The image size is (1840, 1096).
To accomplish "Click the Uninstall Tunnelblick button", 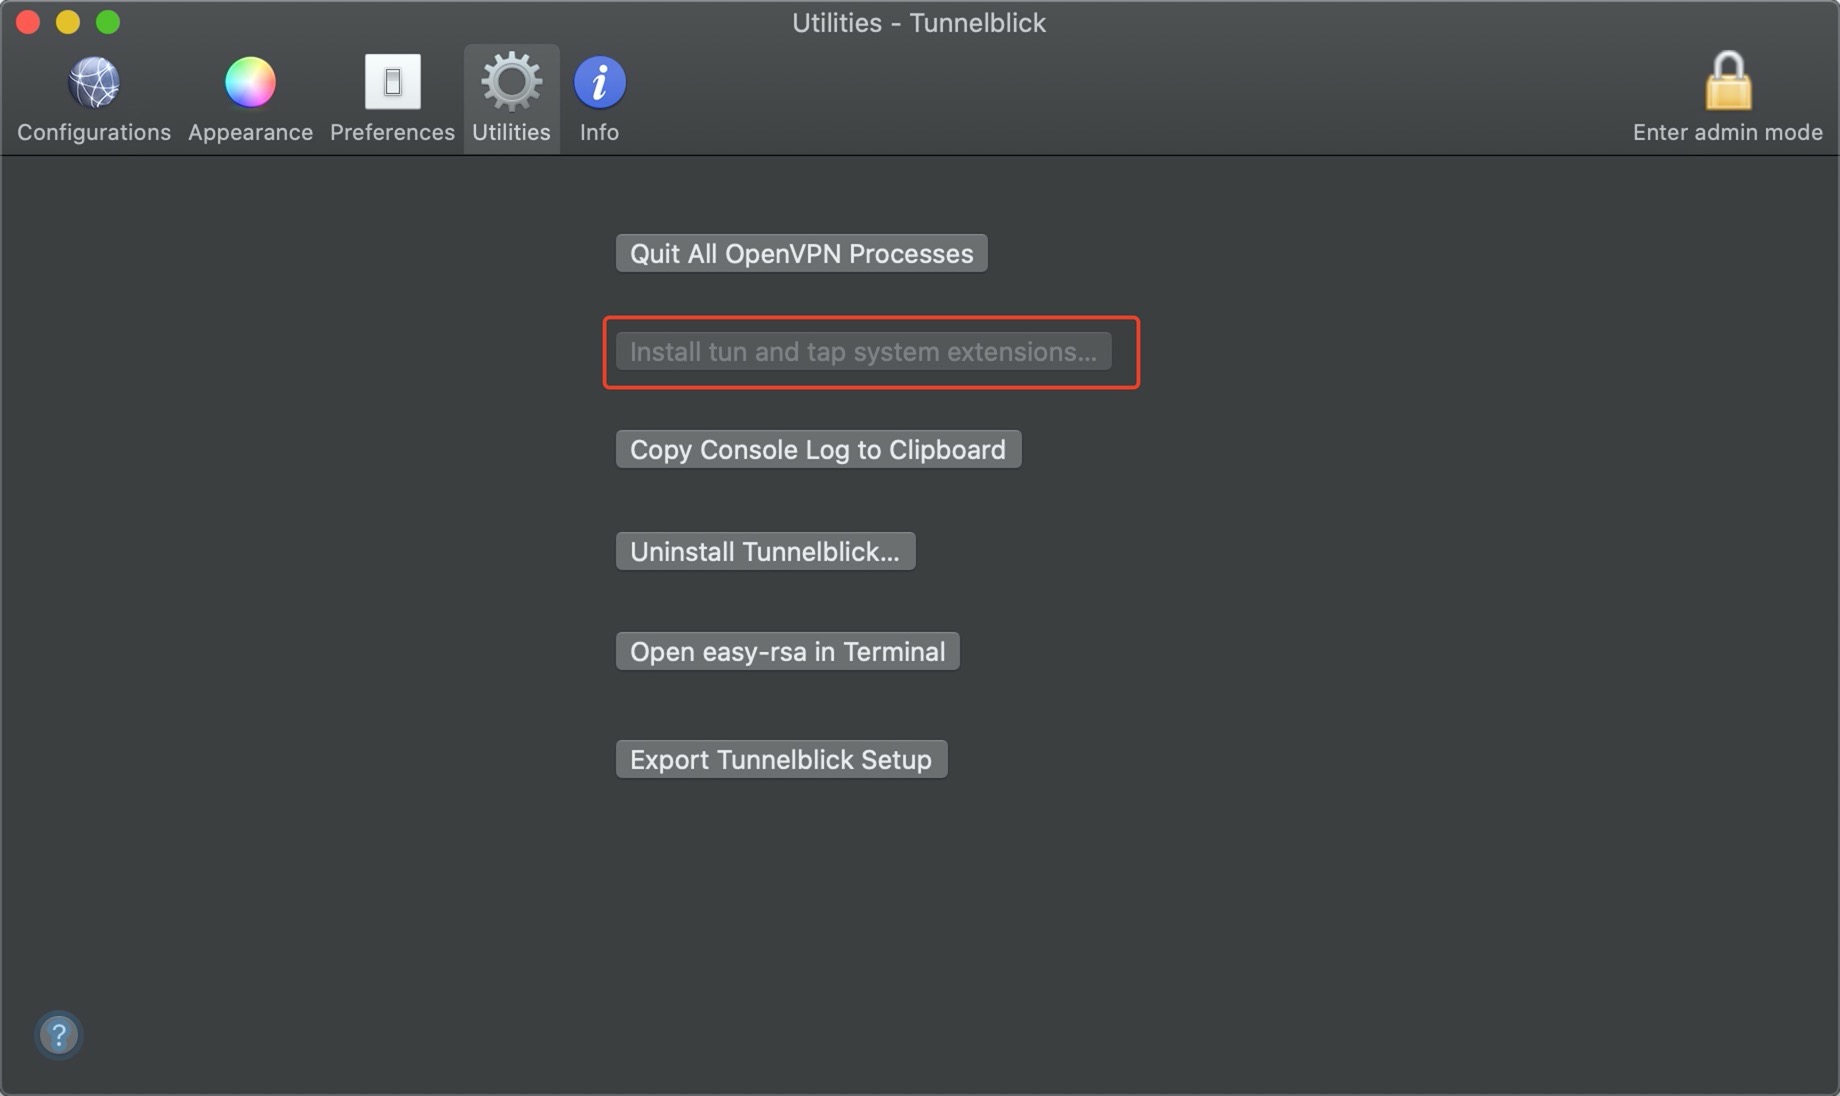I will (765, 551).
